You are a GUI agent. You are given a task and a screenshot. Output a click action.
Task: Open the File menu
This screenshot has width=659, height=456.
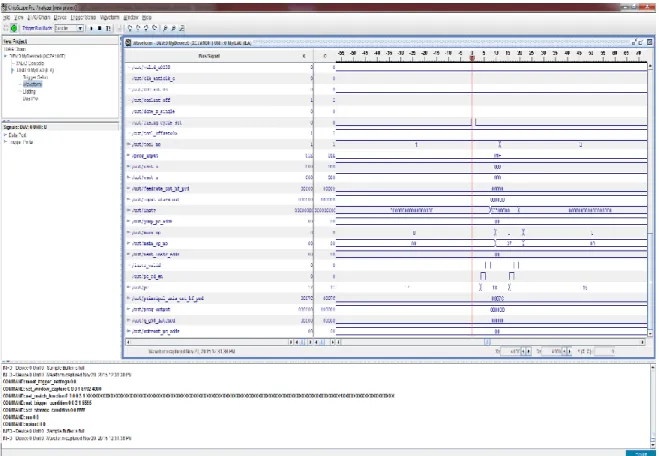pyautogui.click(x=6, y=18)
